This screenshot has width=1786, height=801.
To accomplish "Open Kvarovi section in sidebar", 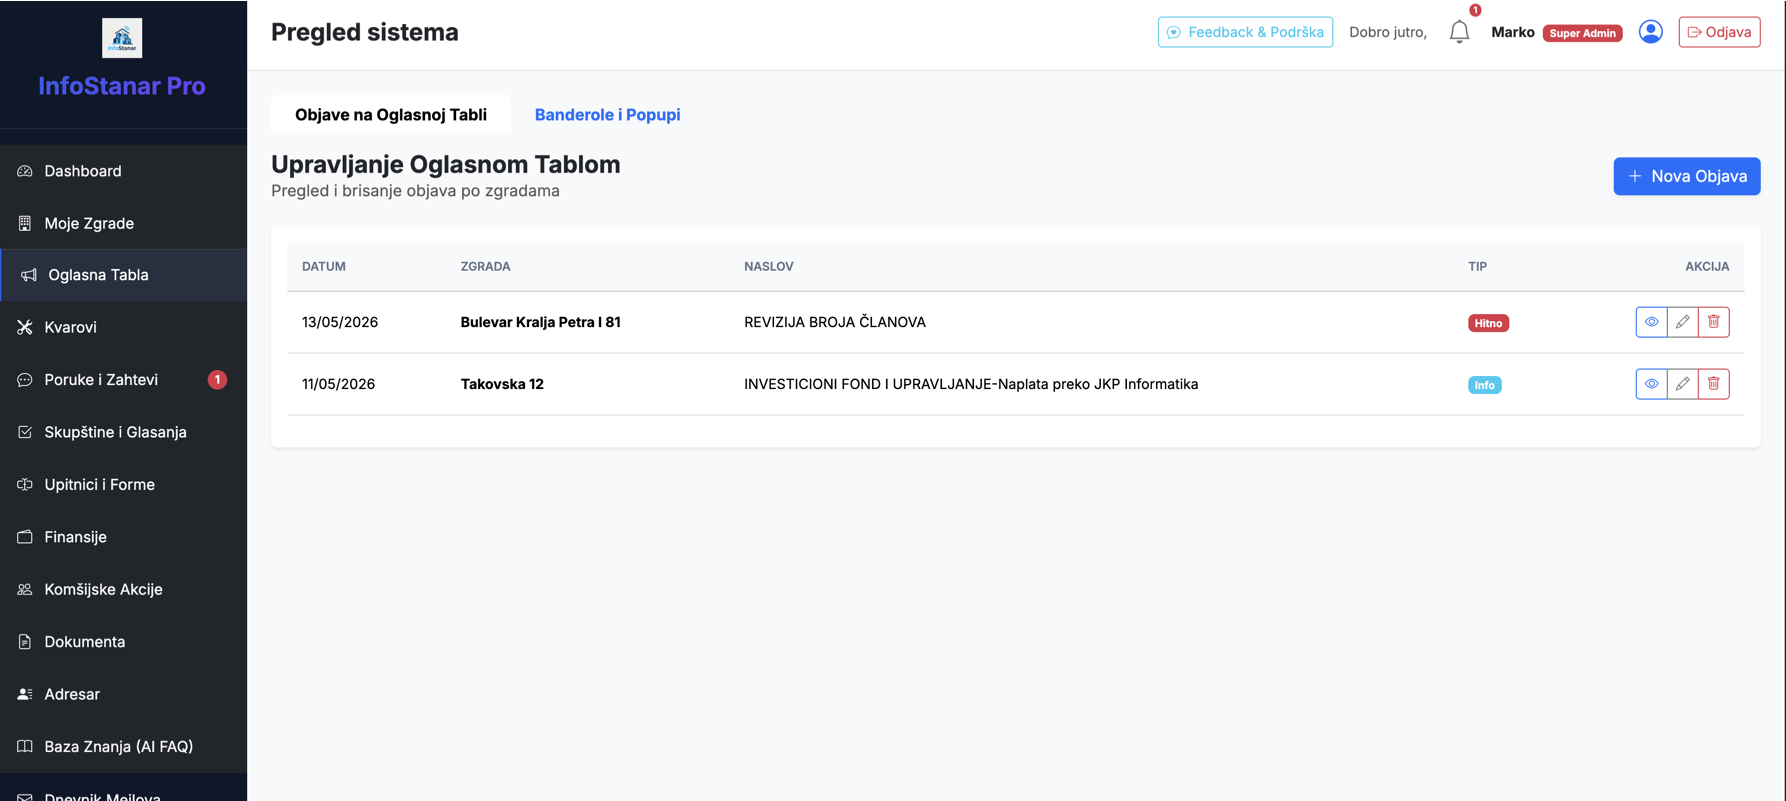I will [x=123, y=327].
